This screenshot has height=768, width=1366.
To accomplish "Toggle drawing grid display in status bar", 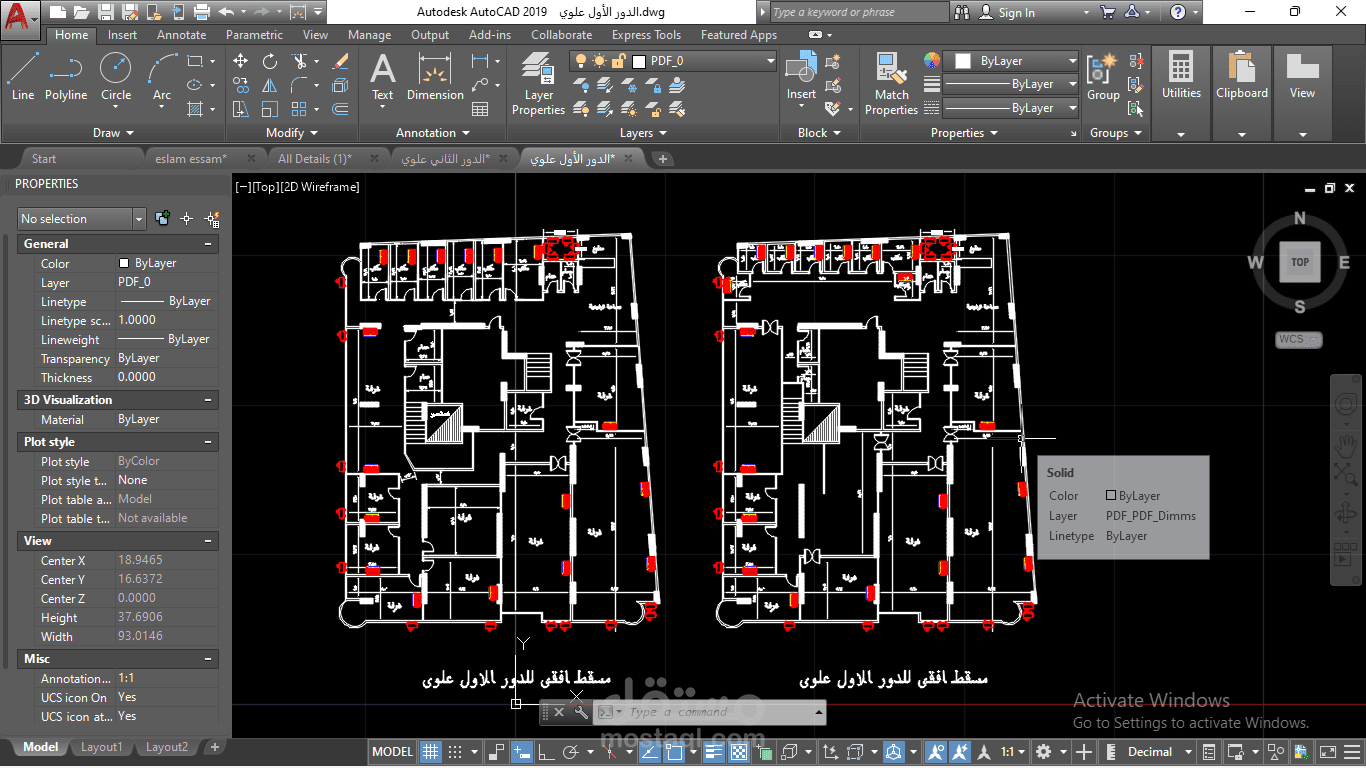I will (430, 751).
